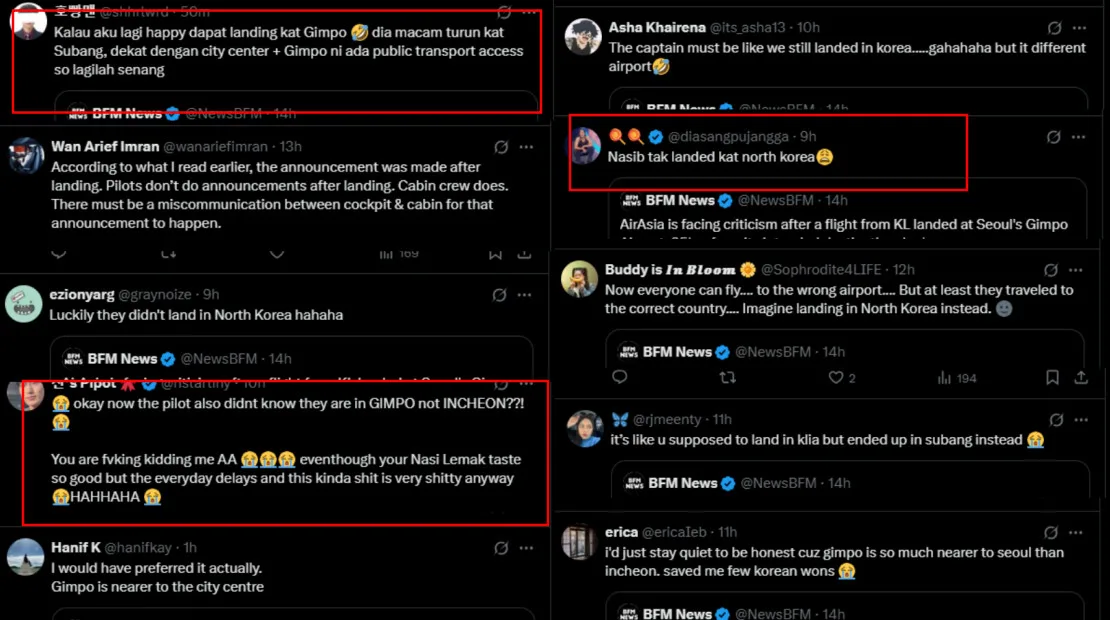Open more options menu on @rjmeenty's tweet
Viewport: 1110px width, 620px height.
[1082, 420]
